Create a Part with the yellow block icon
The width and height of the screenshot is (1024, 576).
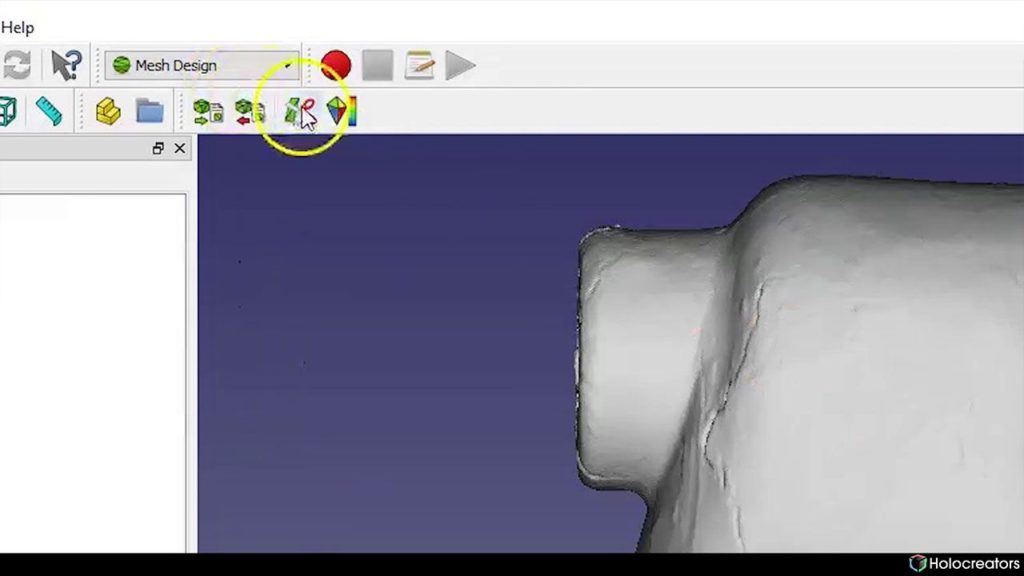pos(108,111)
